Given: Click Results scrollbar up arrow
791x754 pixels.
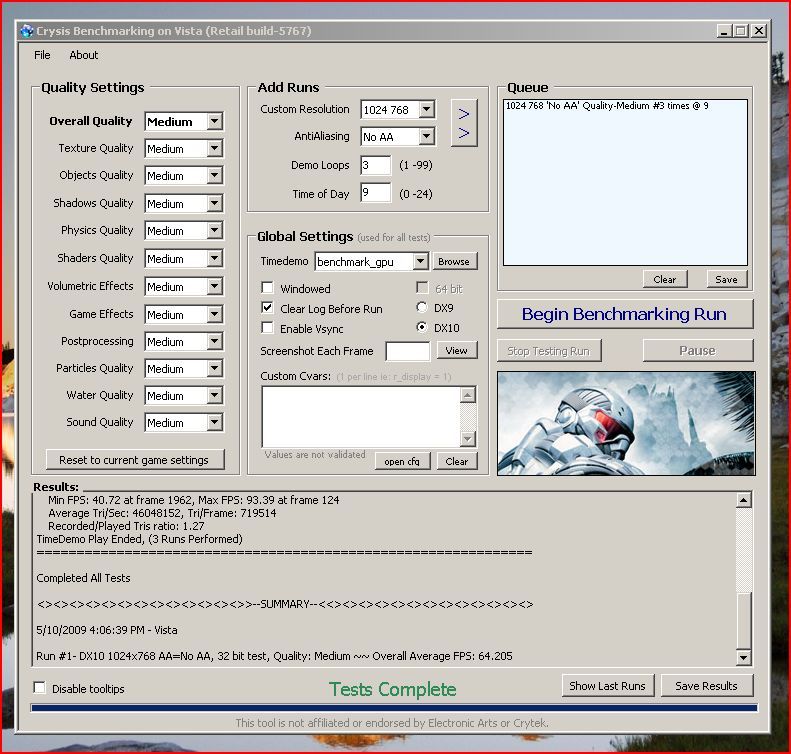Looking at the screenshot, I should (744, 500).
